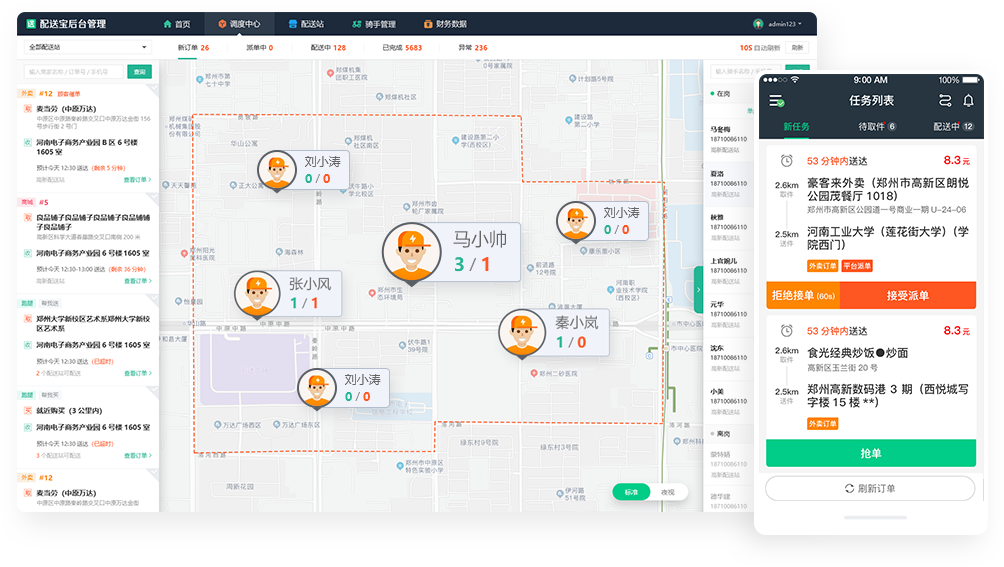1004x567 pixels.
Task: Click the 配送宝 logo icon in header
Action: click(31, 23)
